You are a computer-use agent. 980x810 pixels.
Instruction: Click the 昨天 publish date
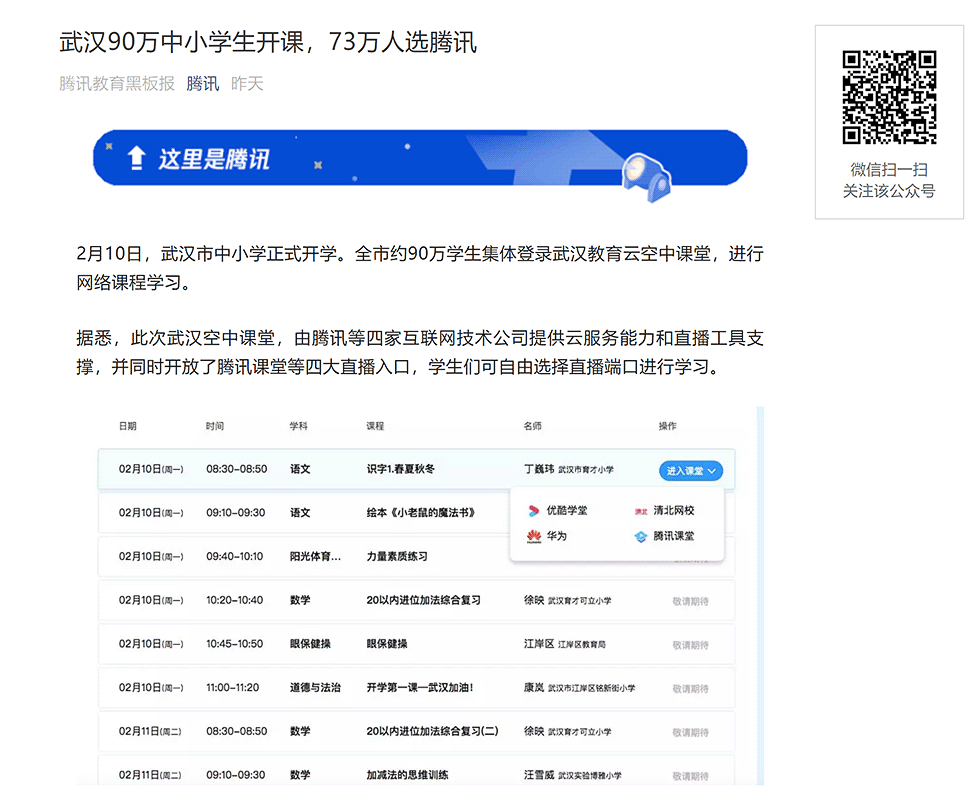(247, 83)
